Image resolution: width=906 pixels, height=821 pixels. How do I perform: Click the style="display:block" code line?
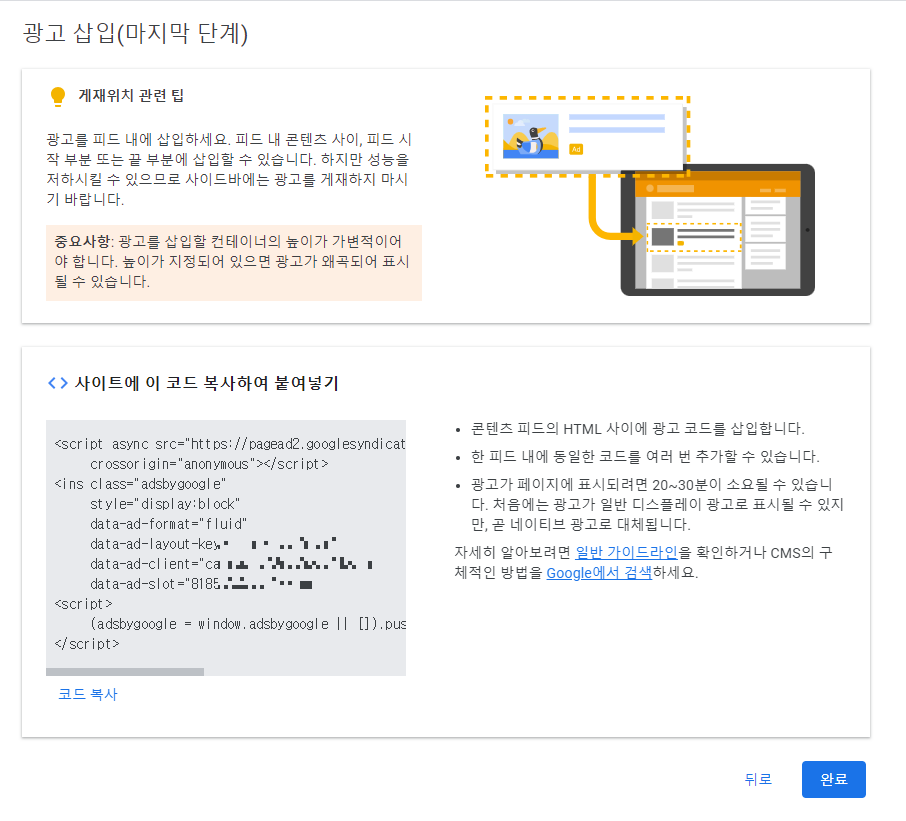click(165, 504)
